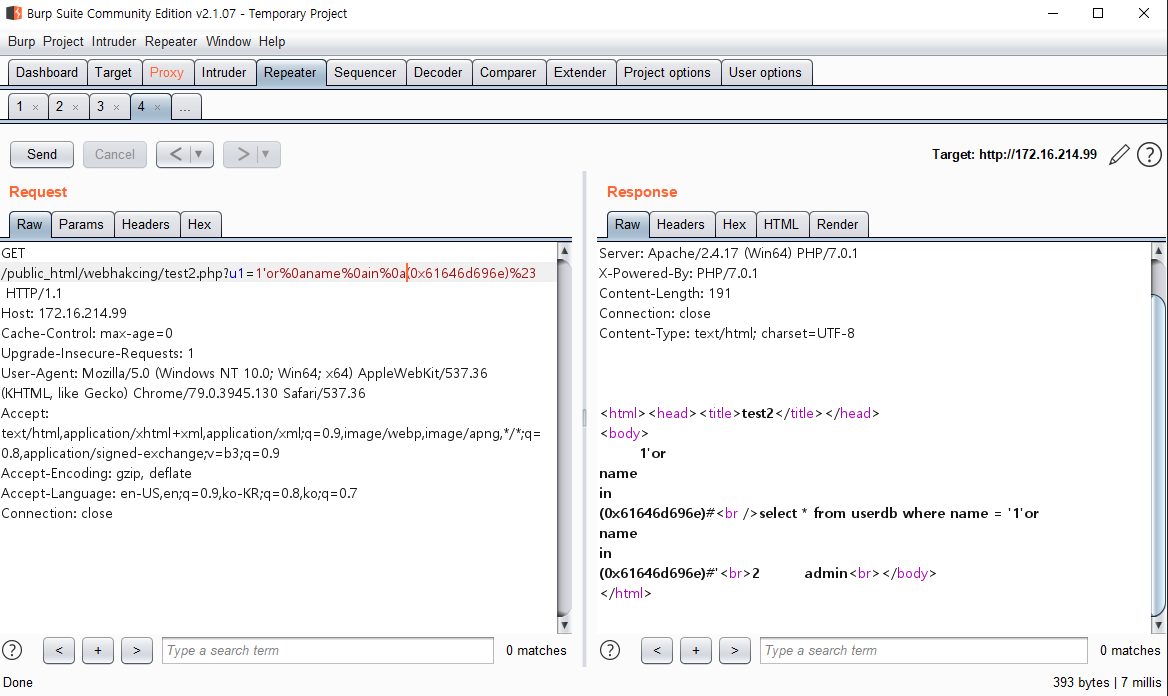Show response HTML view
Viewport: 1168px width, 696px height.
click(x=781, y=224)
